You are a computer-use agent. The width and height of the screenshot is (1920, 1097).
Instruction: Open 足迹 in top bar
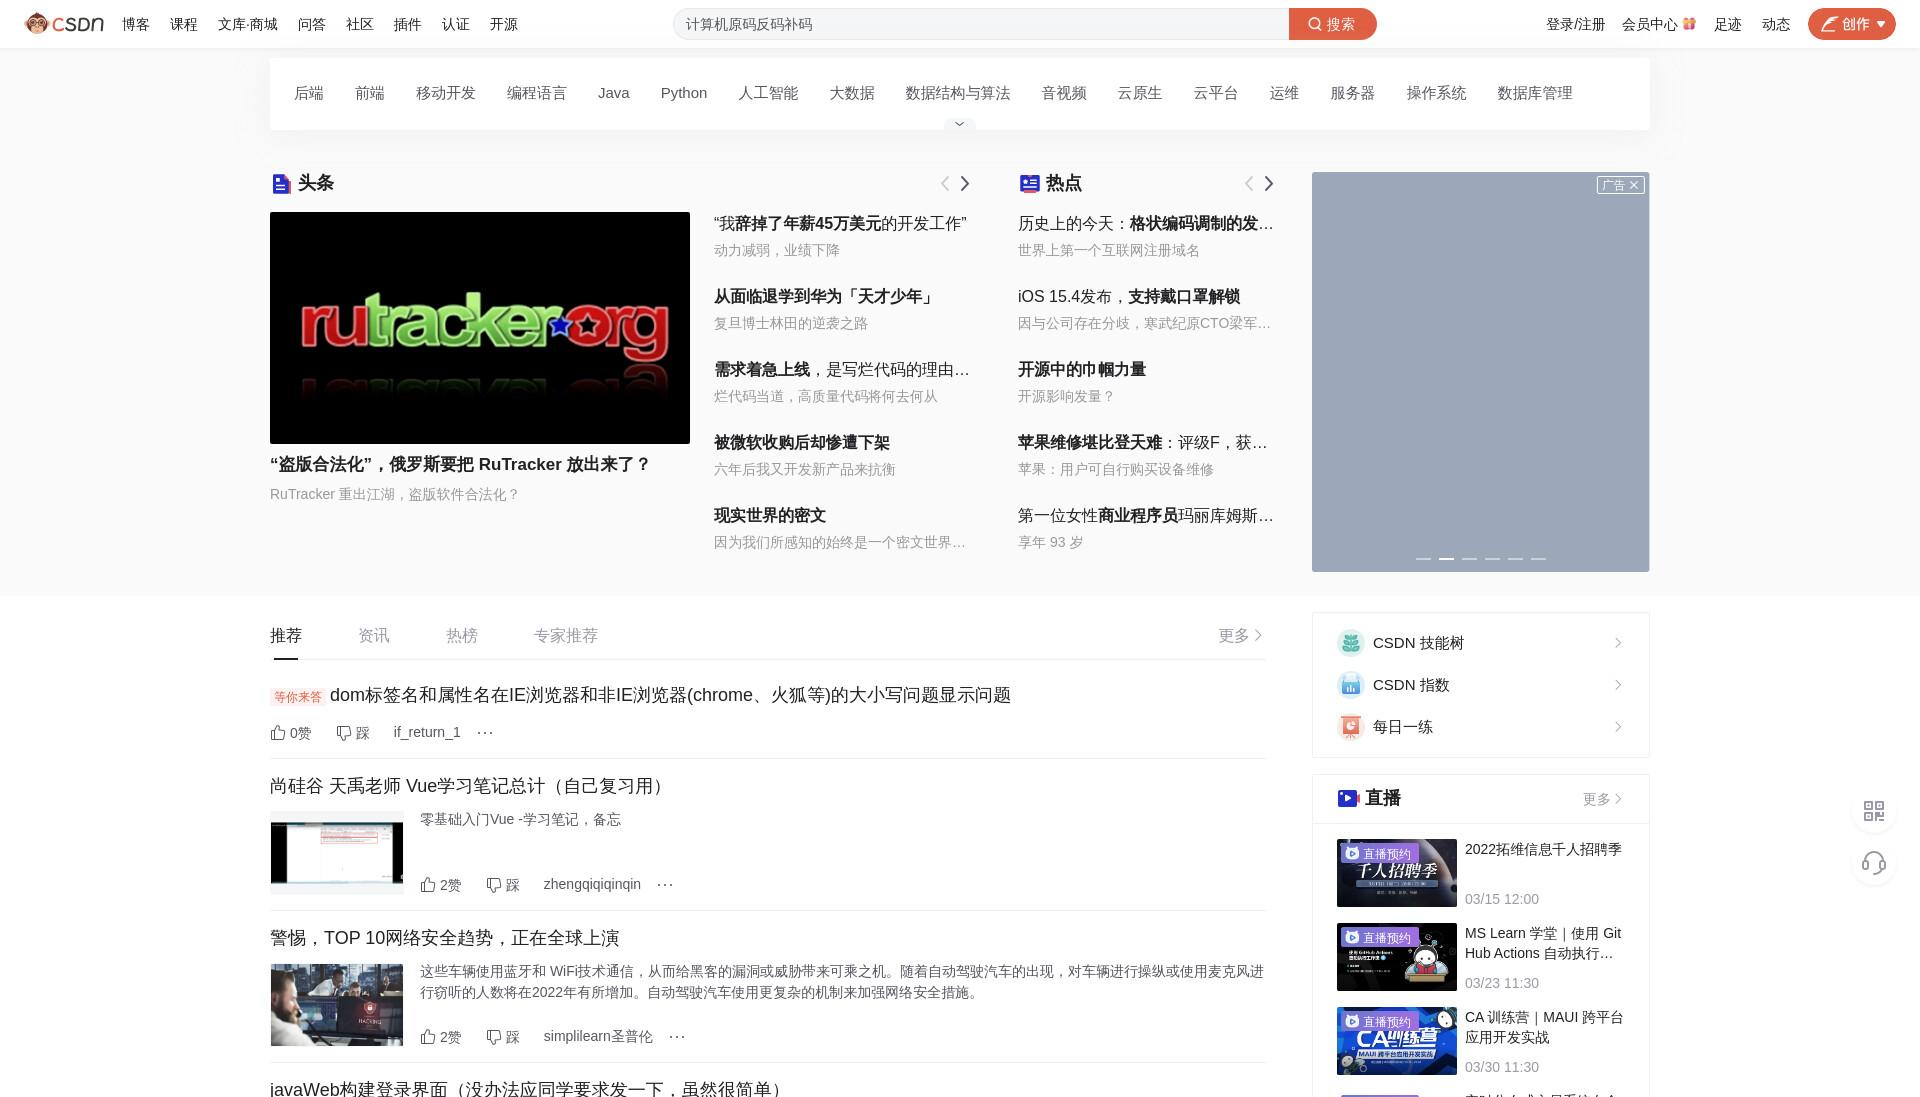pyautogui.click(x=1728, y=24)
